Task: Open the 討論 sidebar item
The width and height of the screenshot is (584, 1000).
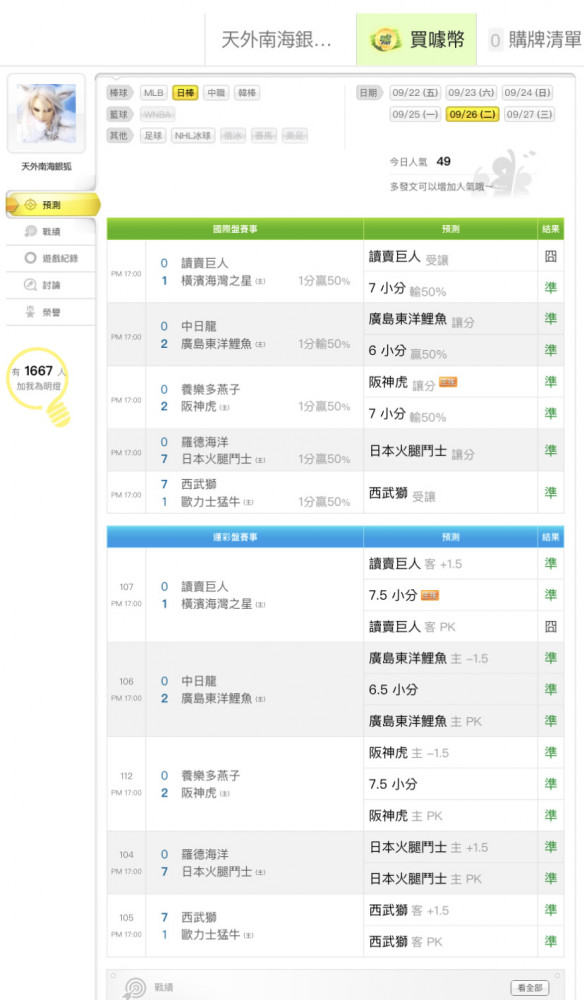Action: point(51,285)
